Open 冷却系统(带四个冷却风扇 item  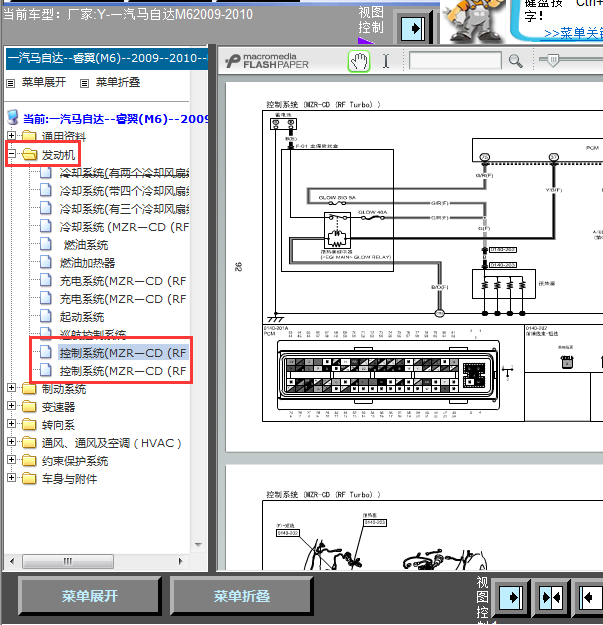124,191
